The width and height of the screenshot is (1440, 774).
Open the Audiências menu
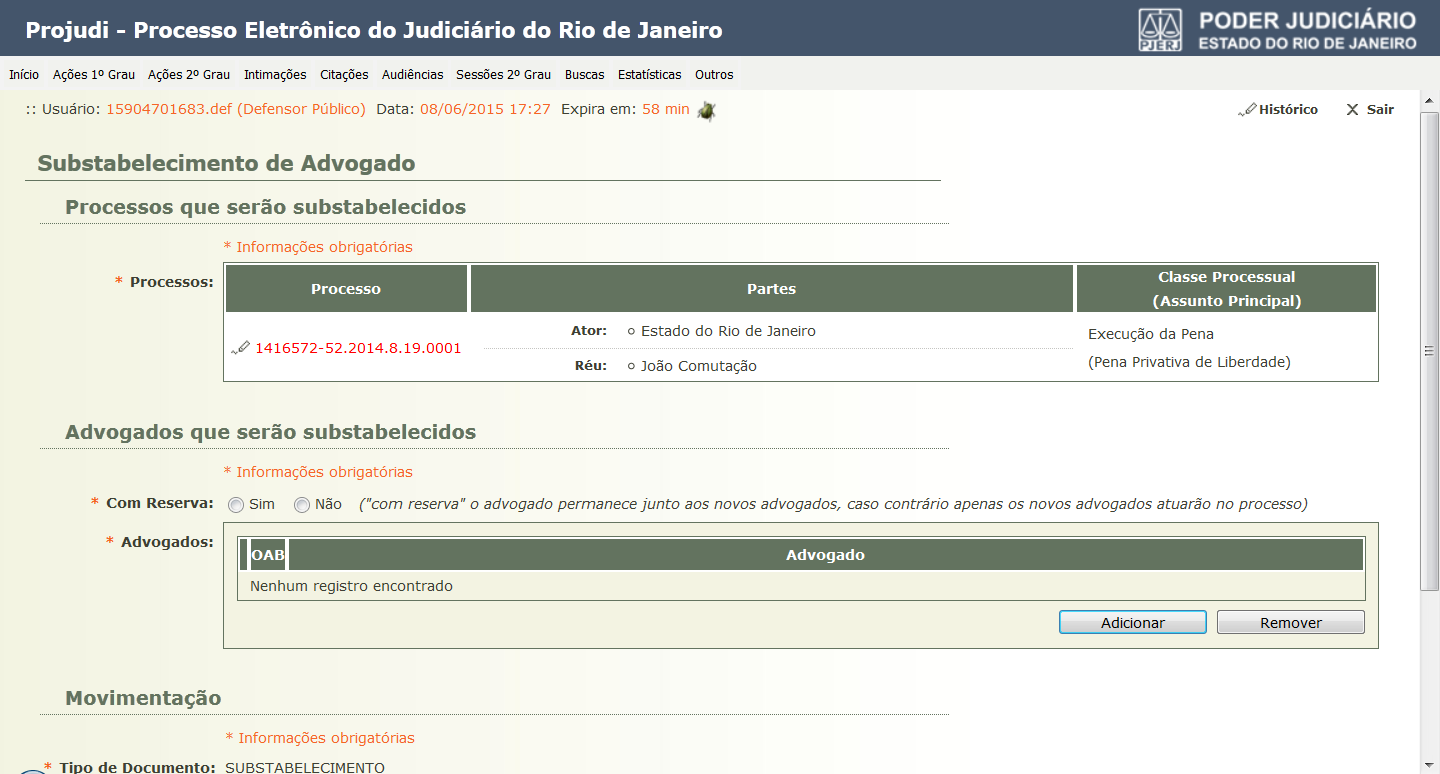point(412,75)
